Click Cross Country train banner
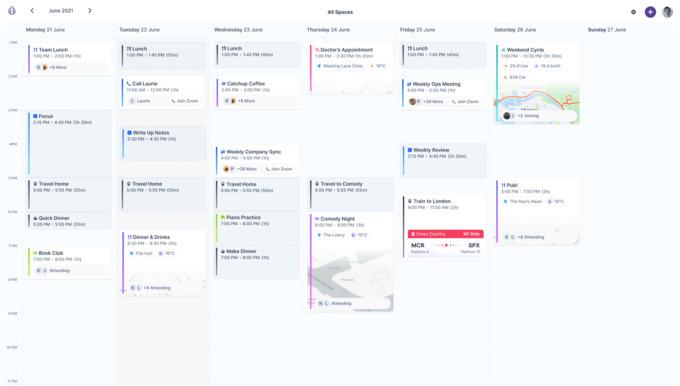 [x=445, y=234]
